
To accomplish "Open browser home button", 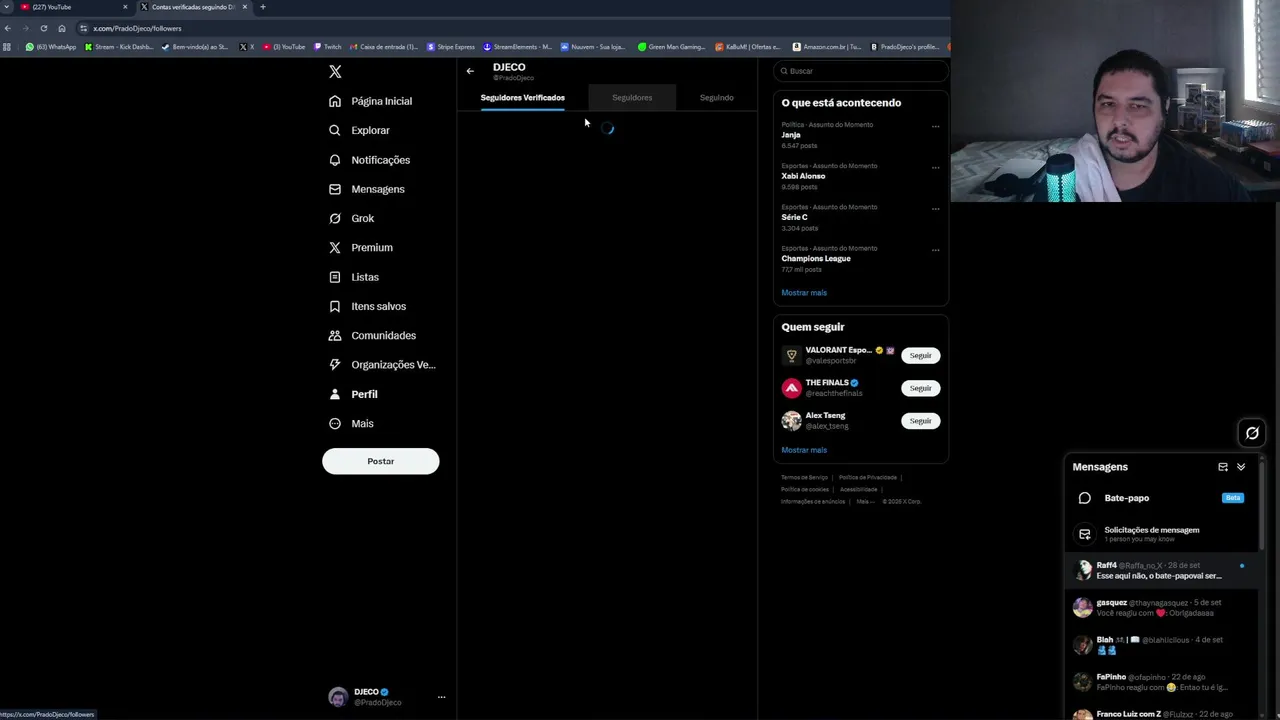I will (62, 28).
